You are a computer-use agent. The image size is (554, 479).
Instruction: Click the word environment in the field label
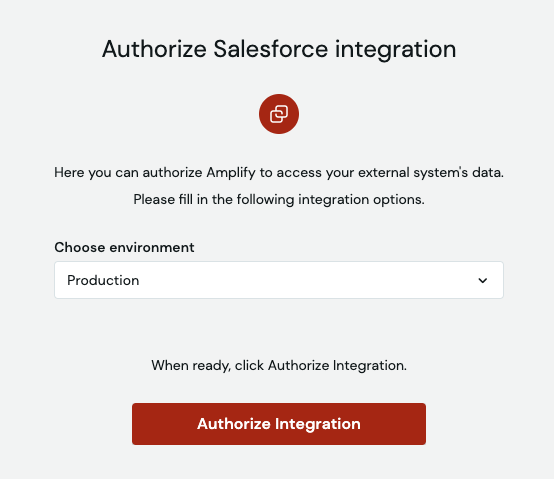pos(152,247)
